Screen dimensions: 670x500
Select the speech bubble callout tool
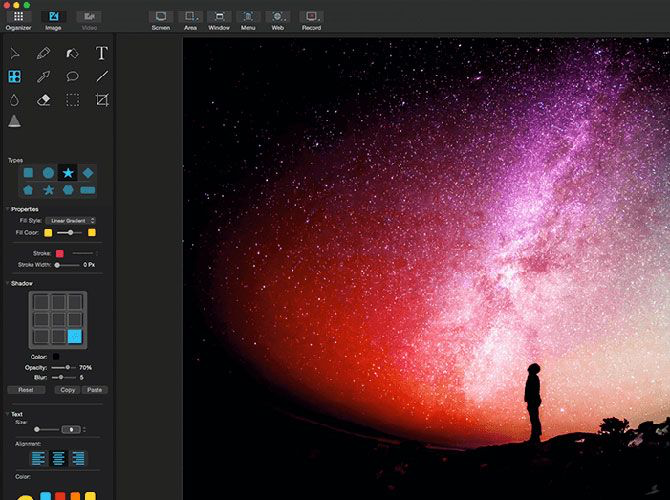pos(73,76)
